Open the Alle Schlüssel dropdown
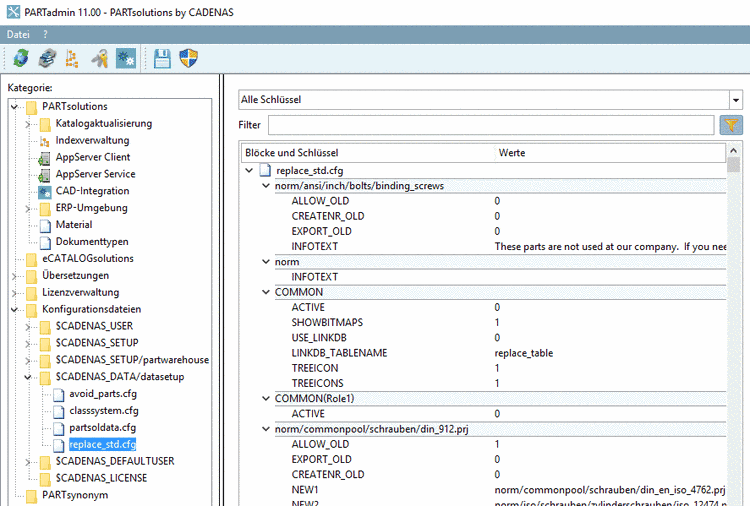The height and width of the screenshot is (506, 750). coord(736,100)
